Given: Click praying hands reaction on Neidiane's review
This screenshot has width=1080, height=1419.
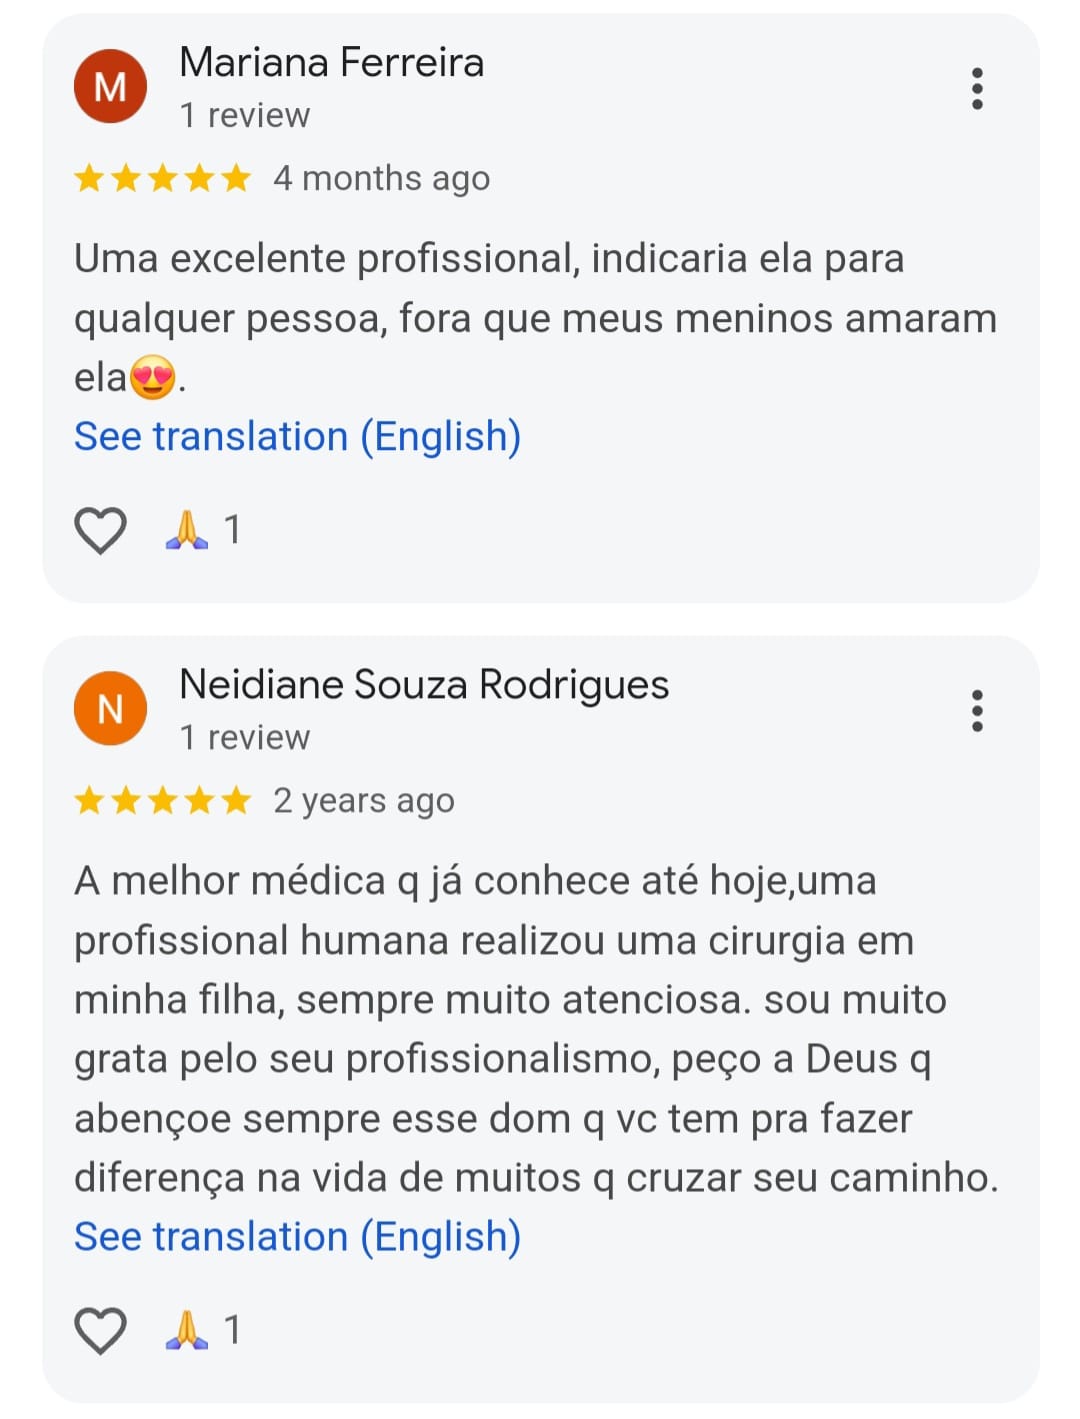Looking at the screenshot, I should point(187,1330).
